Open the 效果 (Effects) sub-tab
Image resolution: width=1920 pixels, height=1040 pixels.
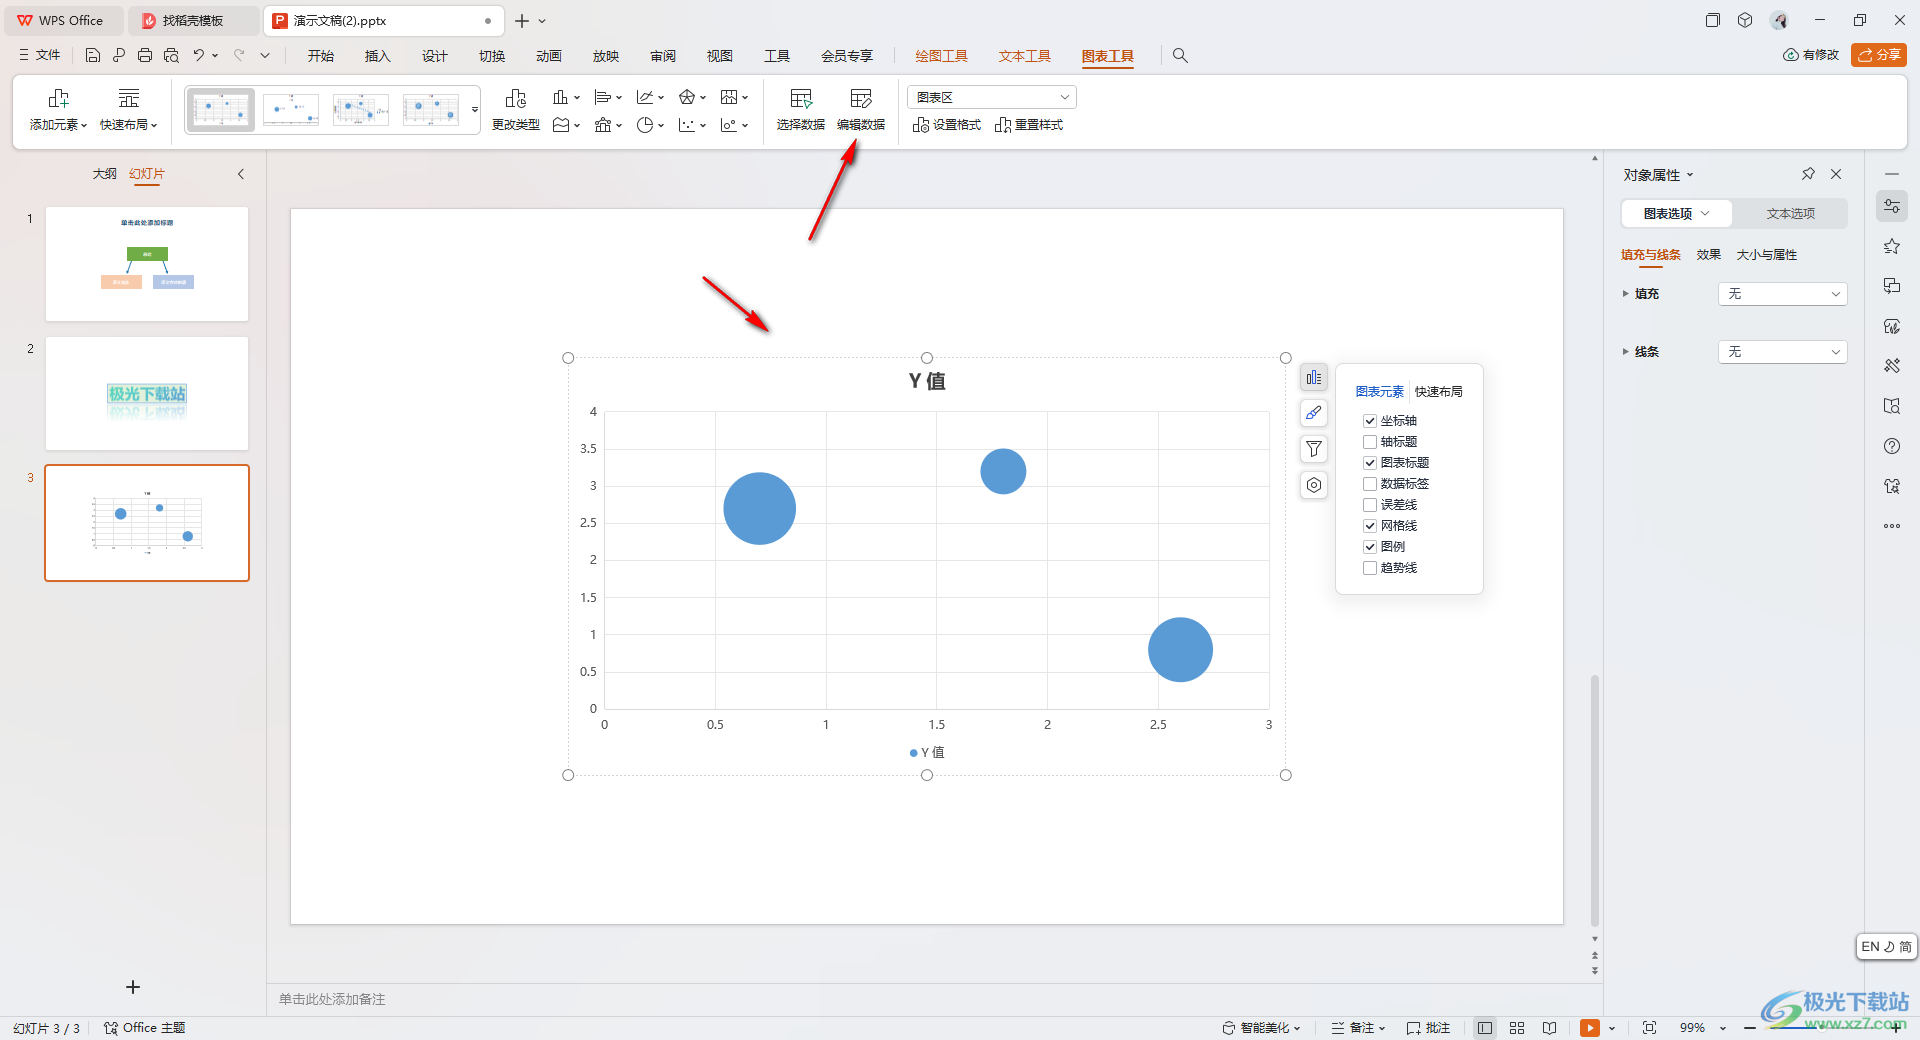1709,255
